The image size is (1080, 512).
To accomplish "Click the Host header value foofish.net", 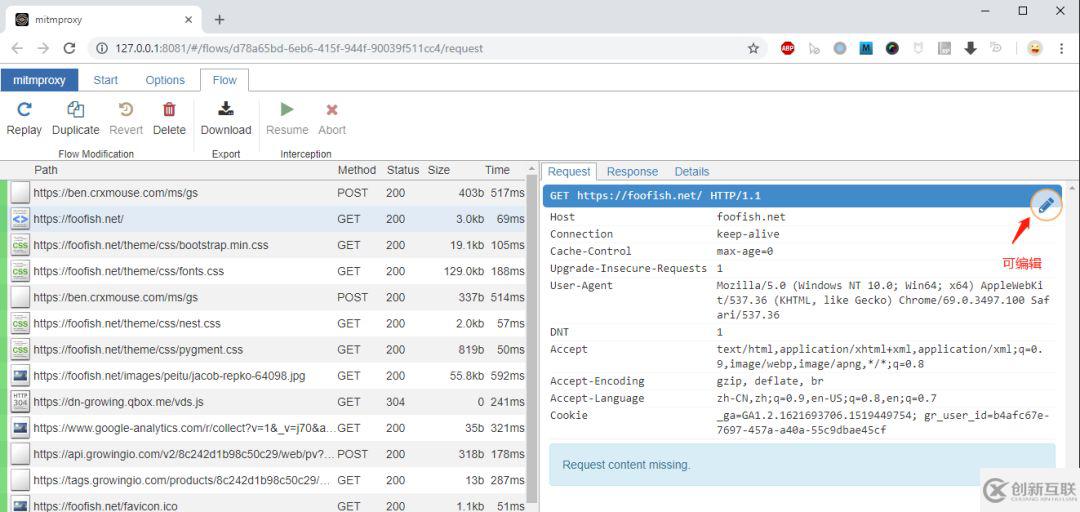I will tap(751, 217).
